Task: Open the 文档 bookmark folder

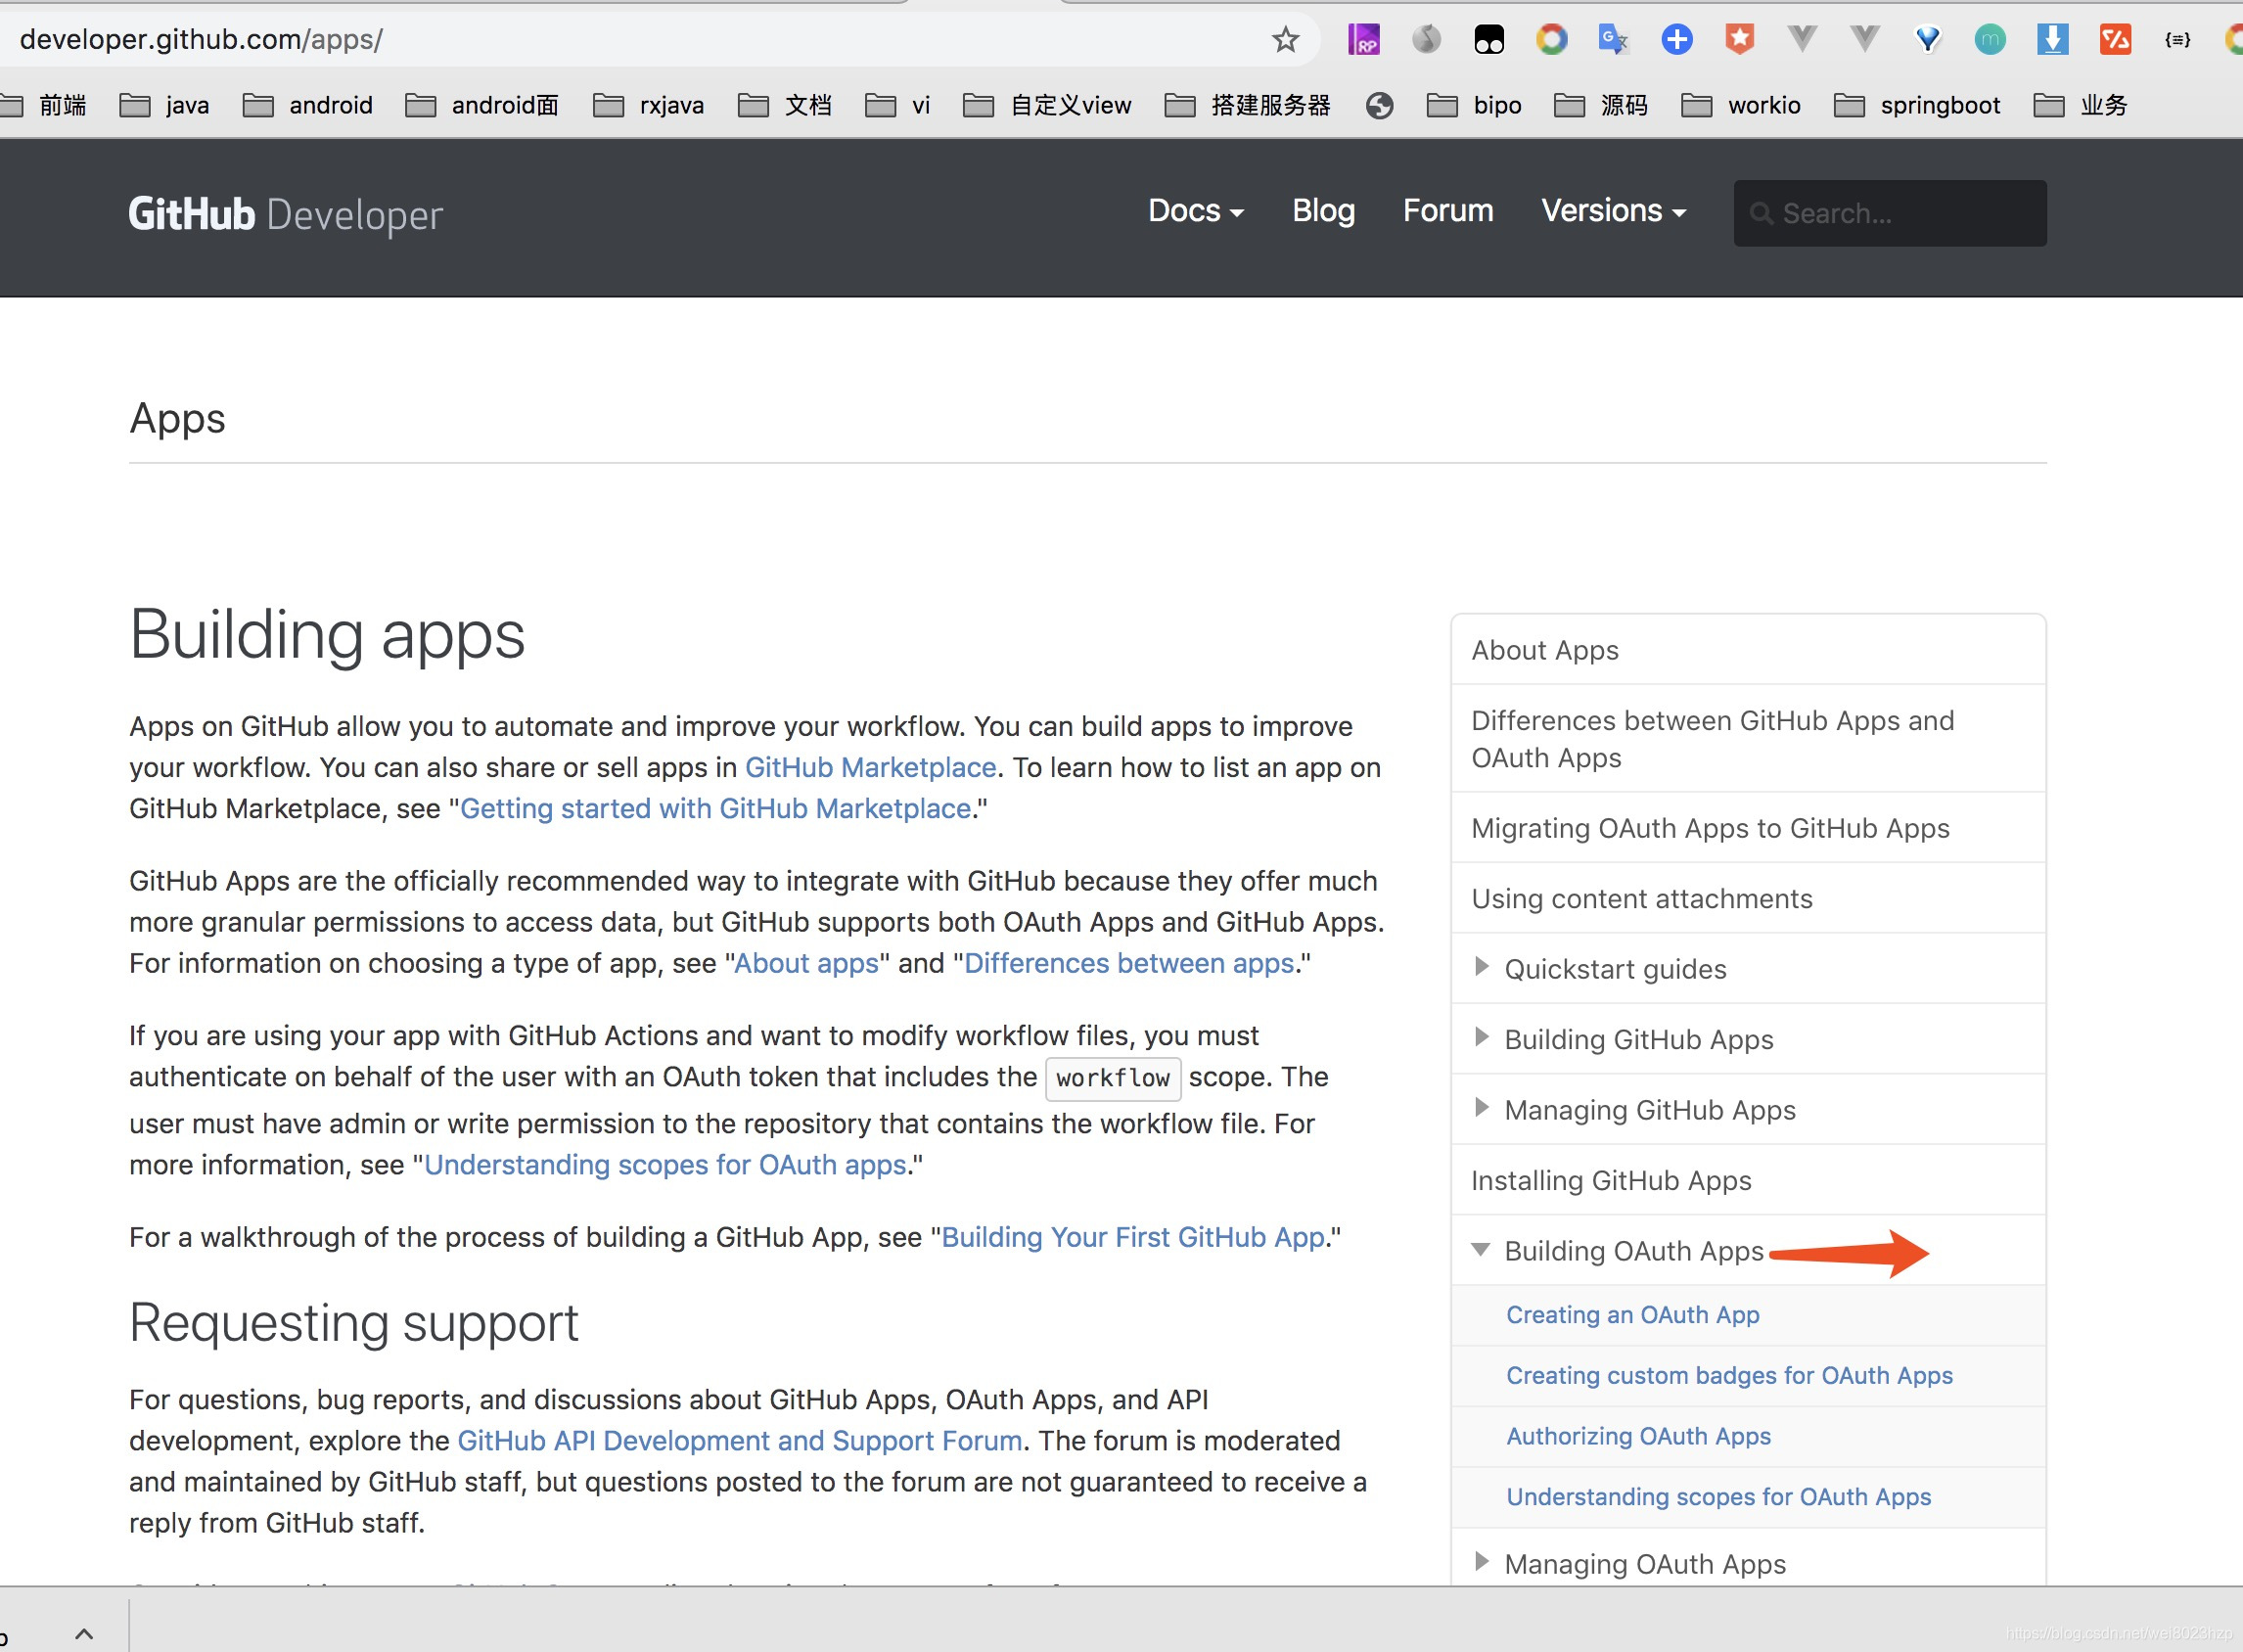Action: tap(784, 105)
